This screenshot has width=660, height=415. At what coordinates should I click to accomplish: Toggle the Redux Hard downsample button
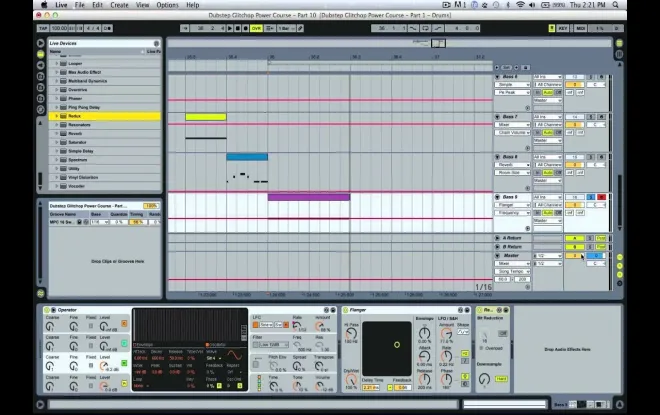click(501, 379)
